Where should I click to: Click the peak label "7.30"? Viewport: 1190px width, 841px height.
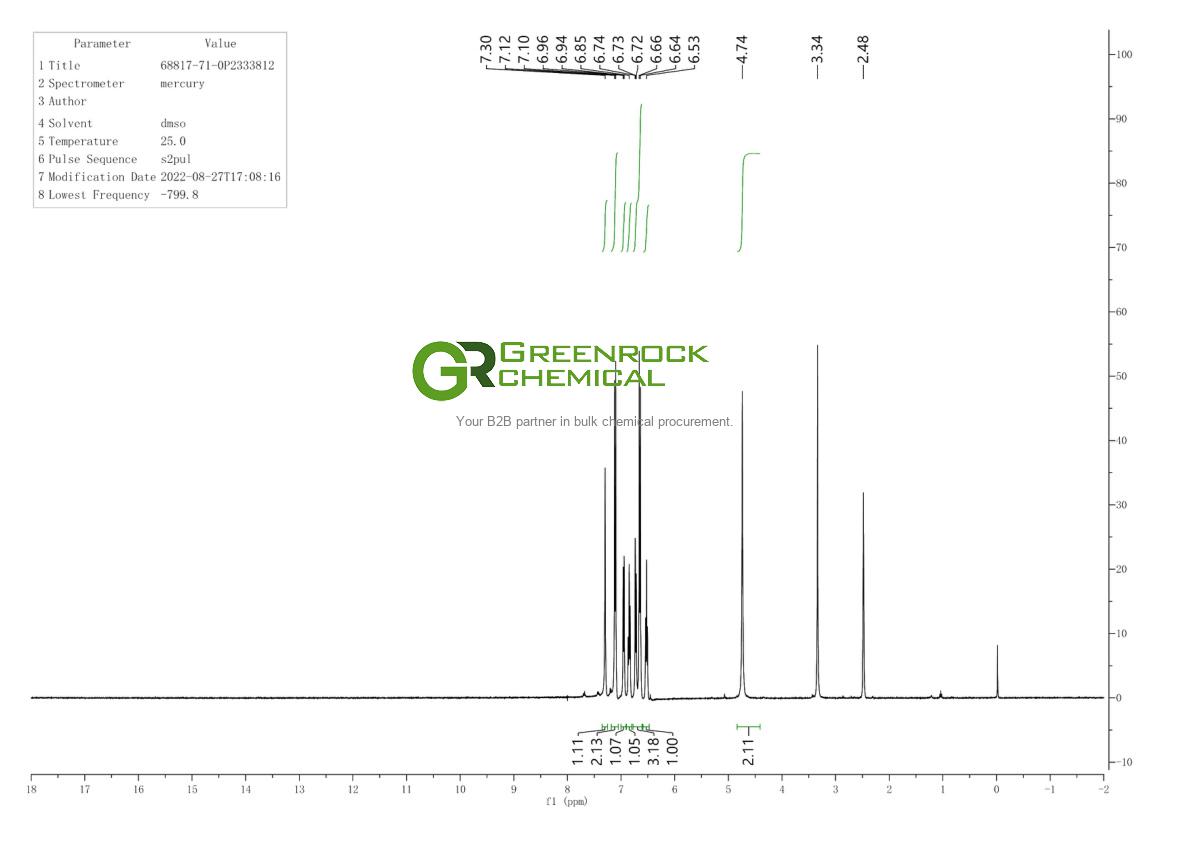click(486, 49)
